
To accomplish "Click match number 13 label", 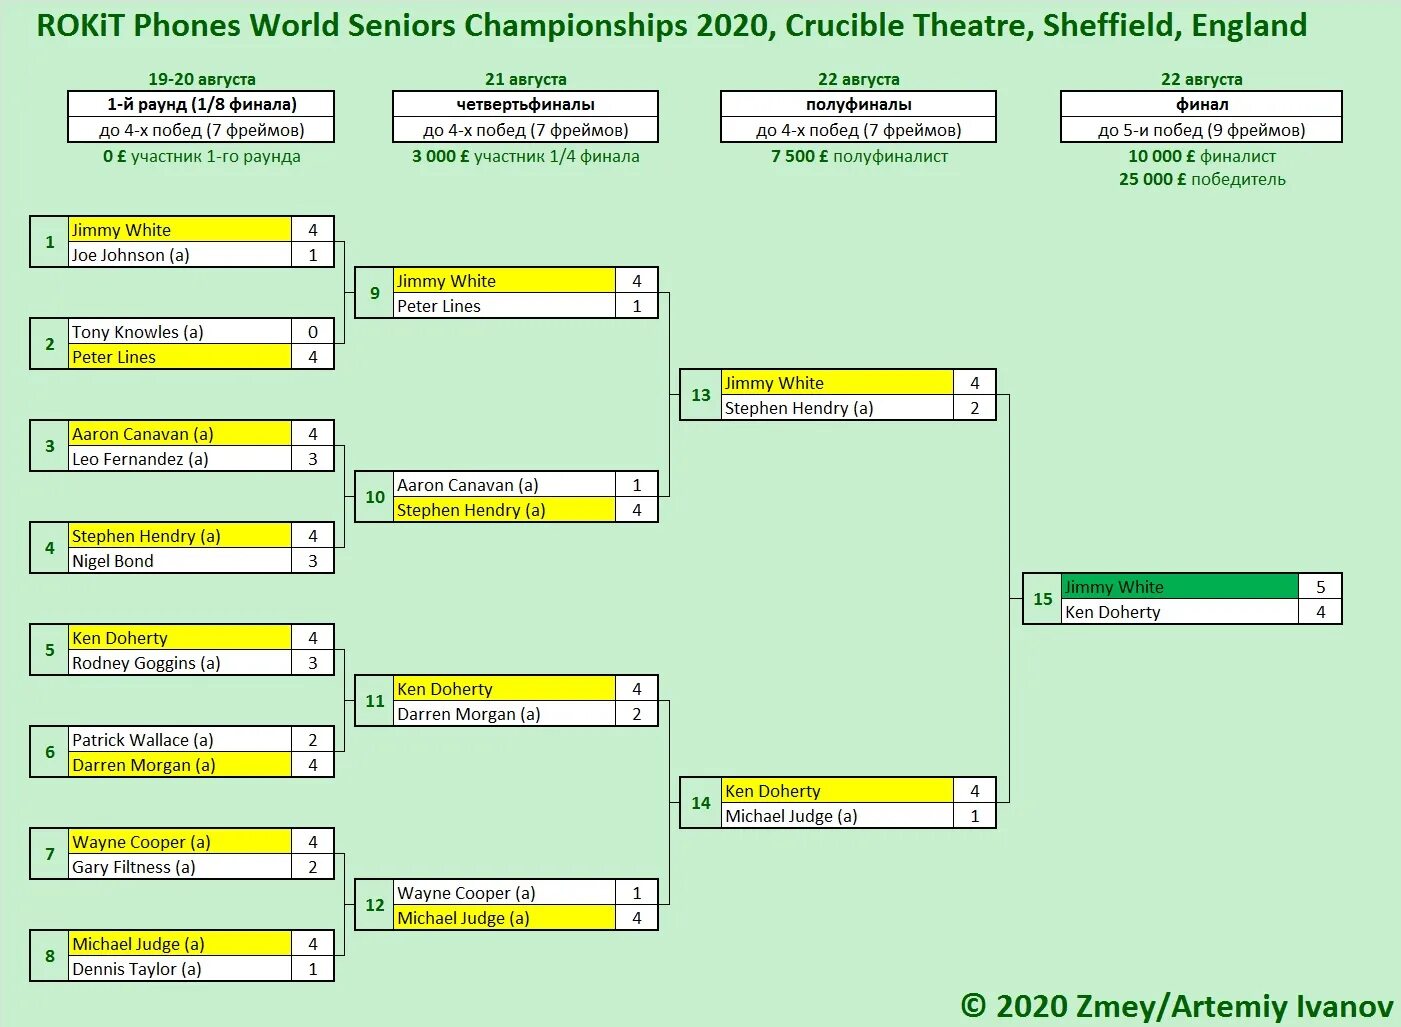I will click(x=701, y=395).
